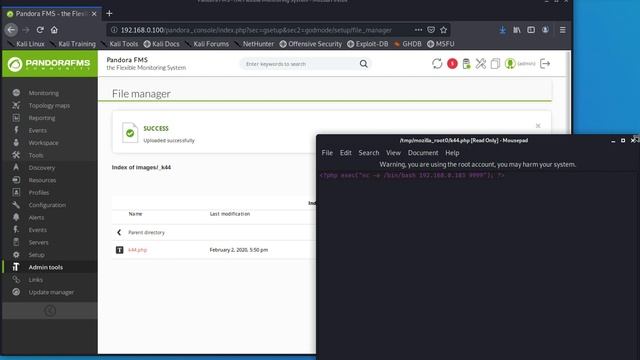Bookmark this page with star
Viewport: 640px width, 360px height.
pyautogui.click(x=444, y=30)
